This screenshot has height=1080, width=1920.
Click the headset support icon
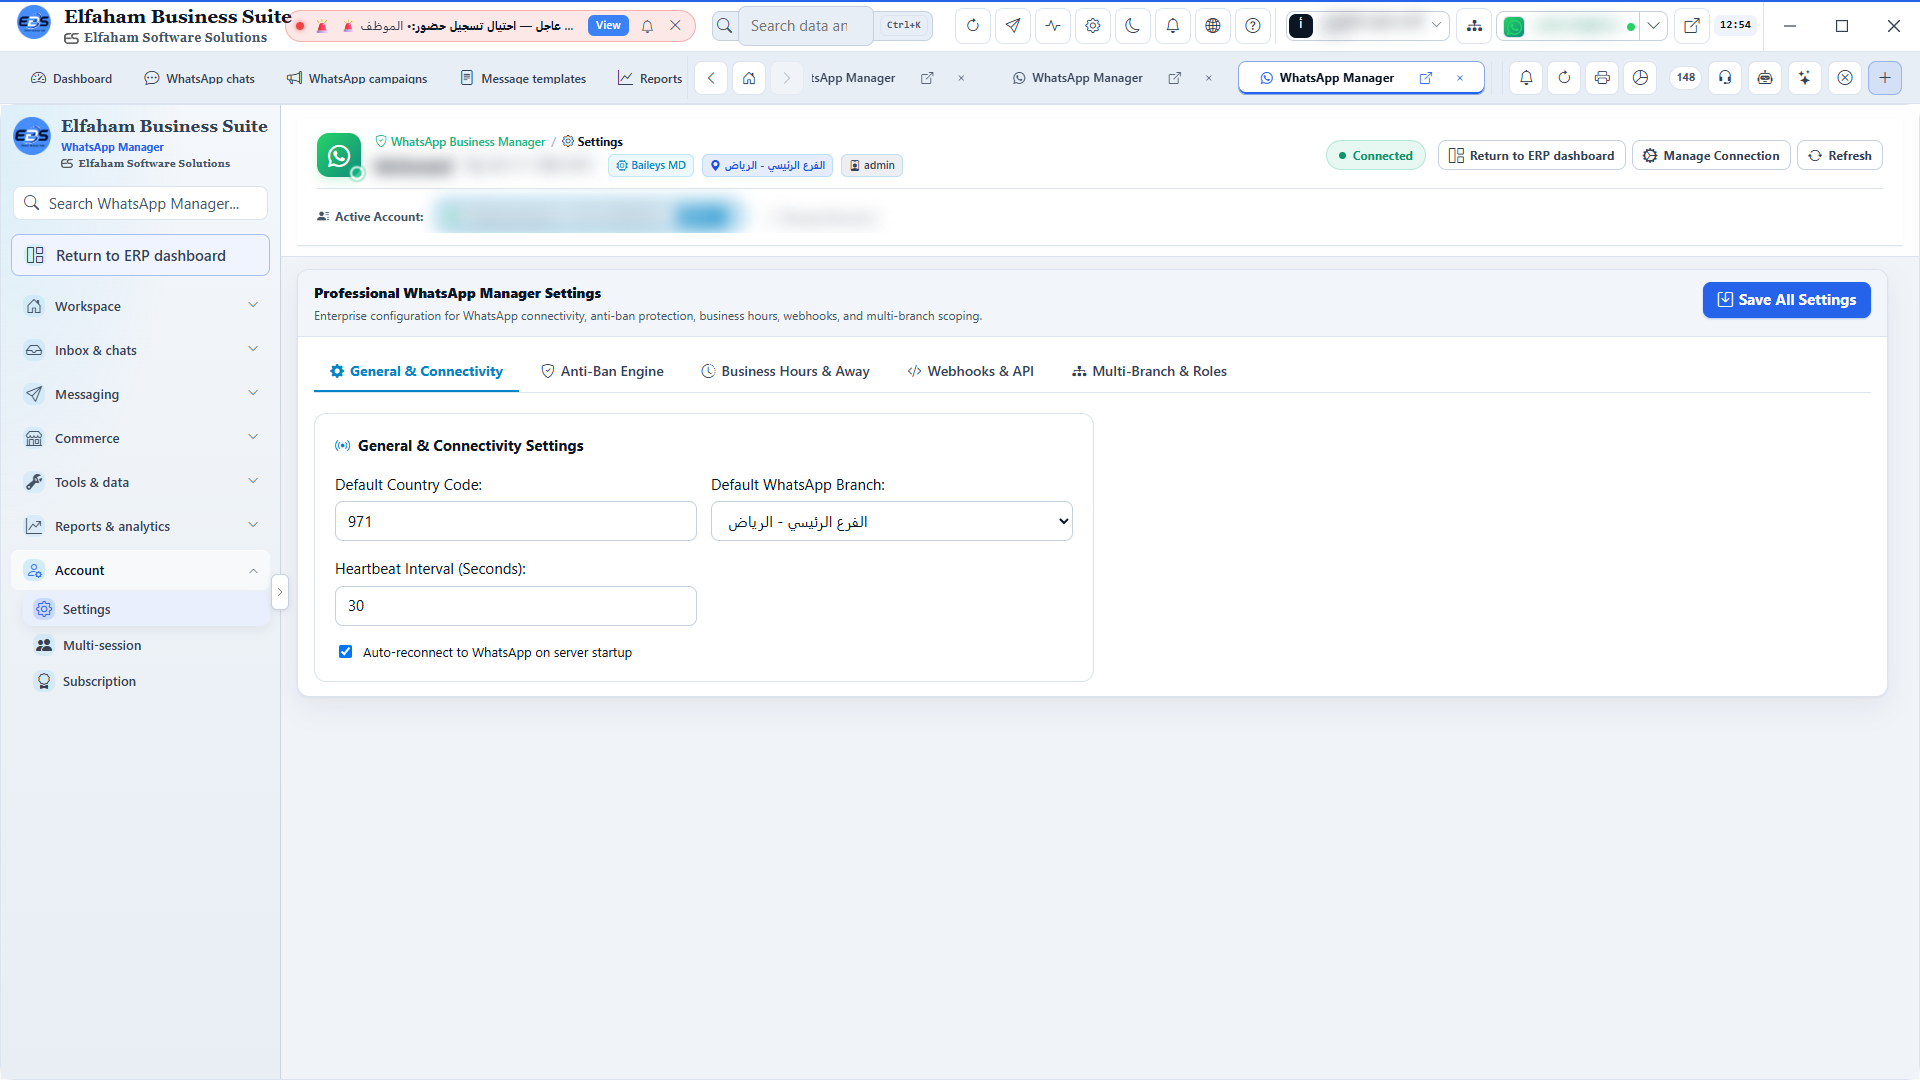[1726, 78]
